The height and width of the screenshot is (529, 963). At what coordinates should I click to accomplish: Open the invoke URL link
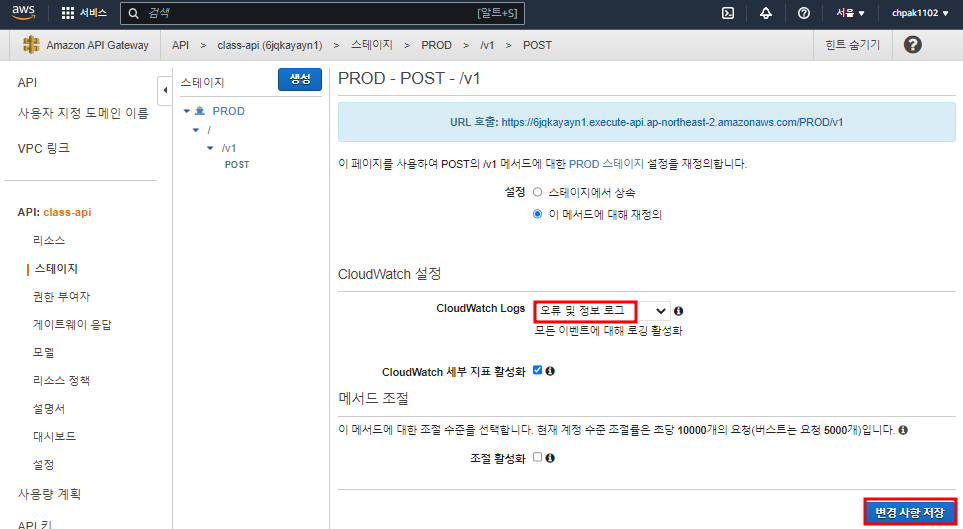(672, 122)
